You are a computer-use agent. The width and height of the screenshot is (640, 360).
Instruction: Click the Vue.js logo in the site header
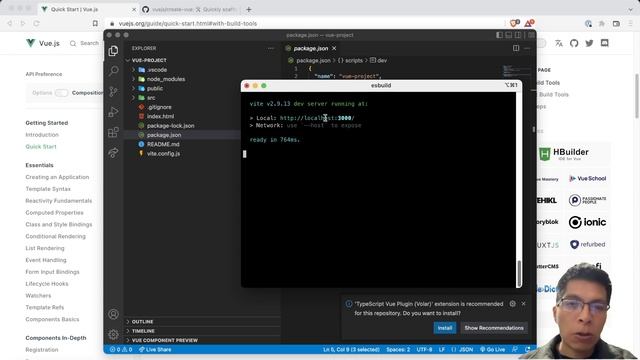click(43, 43)
